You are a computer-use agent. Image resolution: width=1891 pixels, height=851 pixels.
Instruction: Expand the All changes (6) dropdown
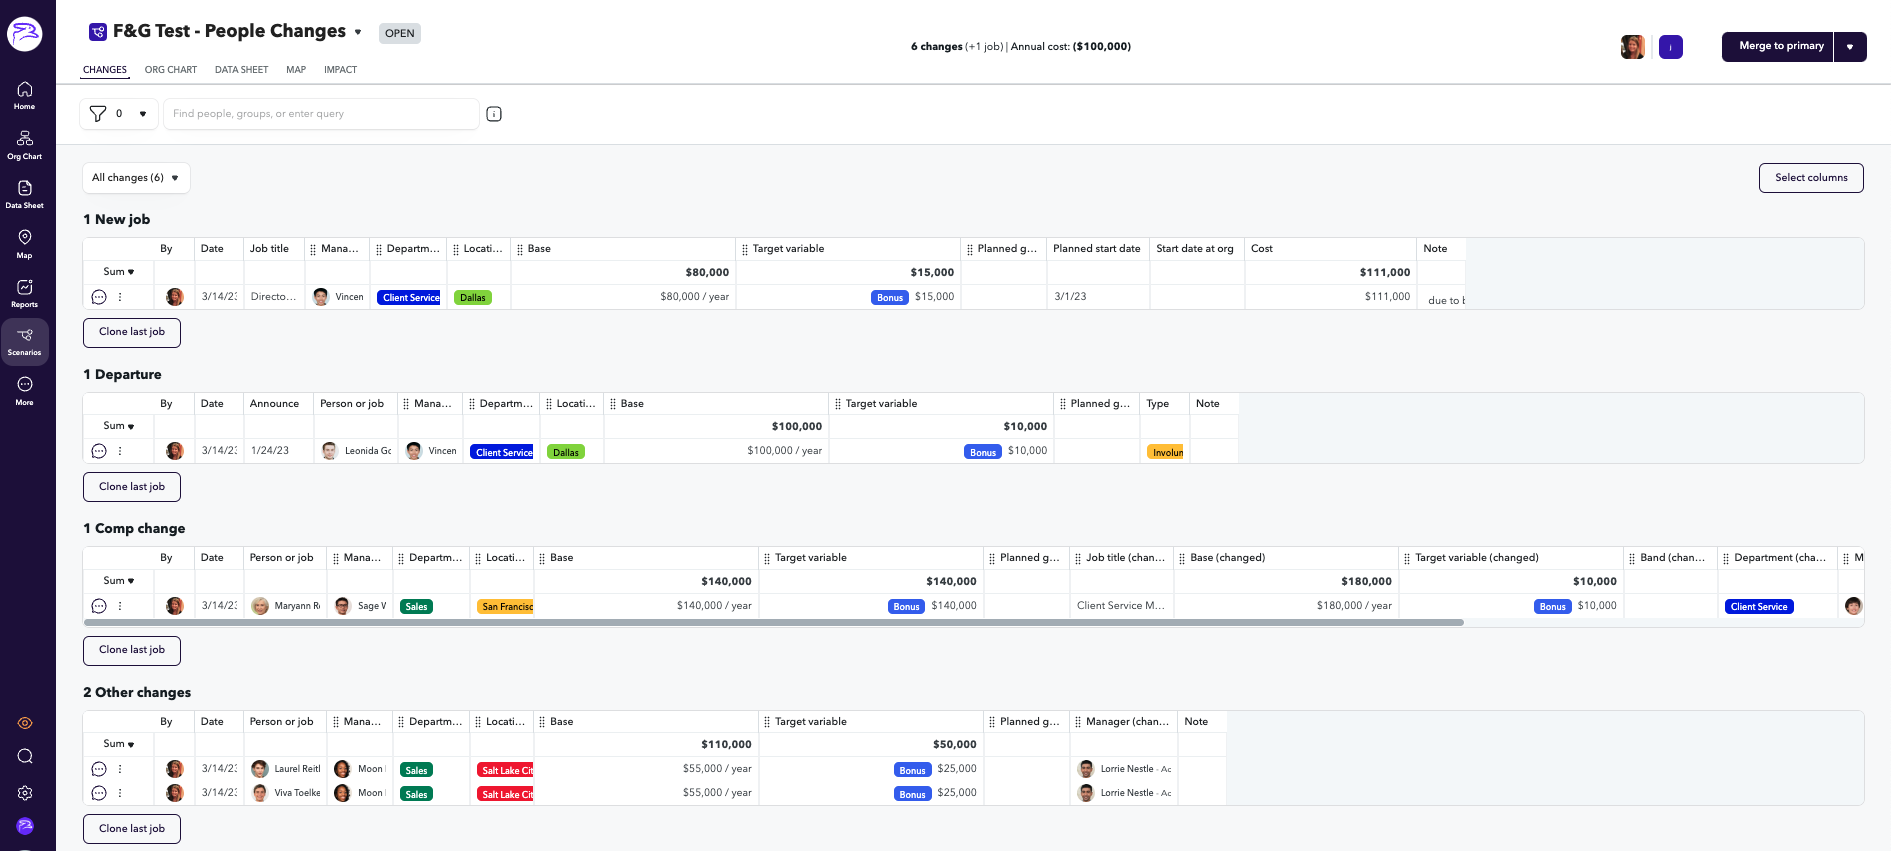click(x=136, y=178)
